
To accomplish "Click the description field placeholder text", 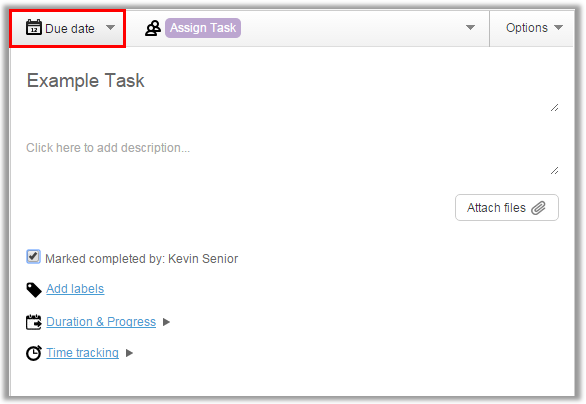I will coord(108,148).
